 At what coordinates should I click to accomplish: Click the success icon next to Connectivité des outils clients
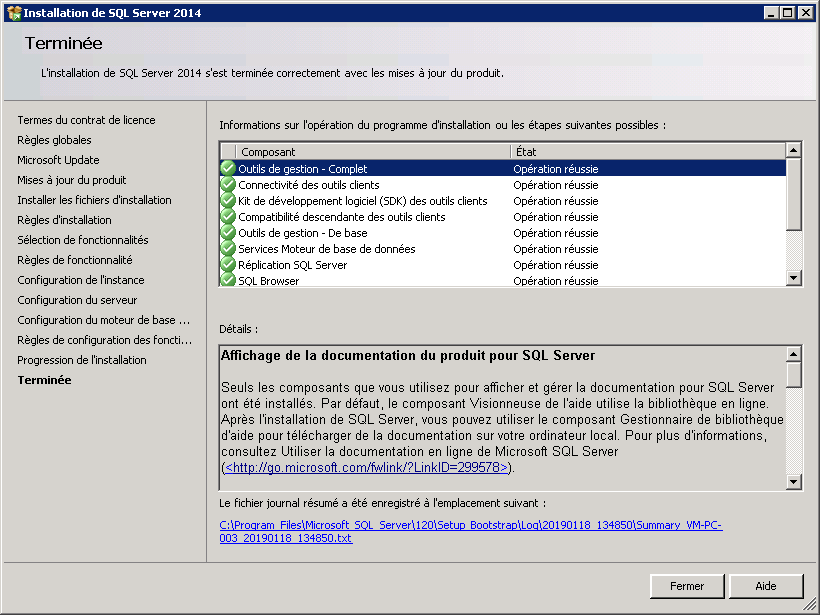click(x=228, y=185)
